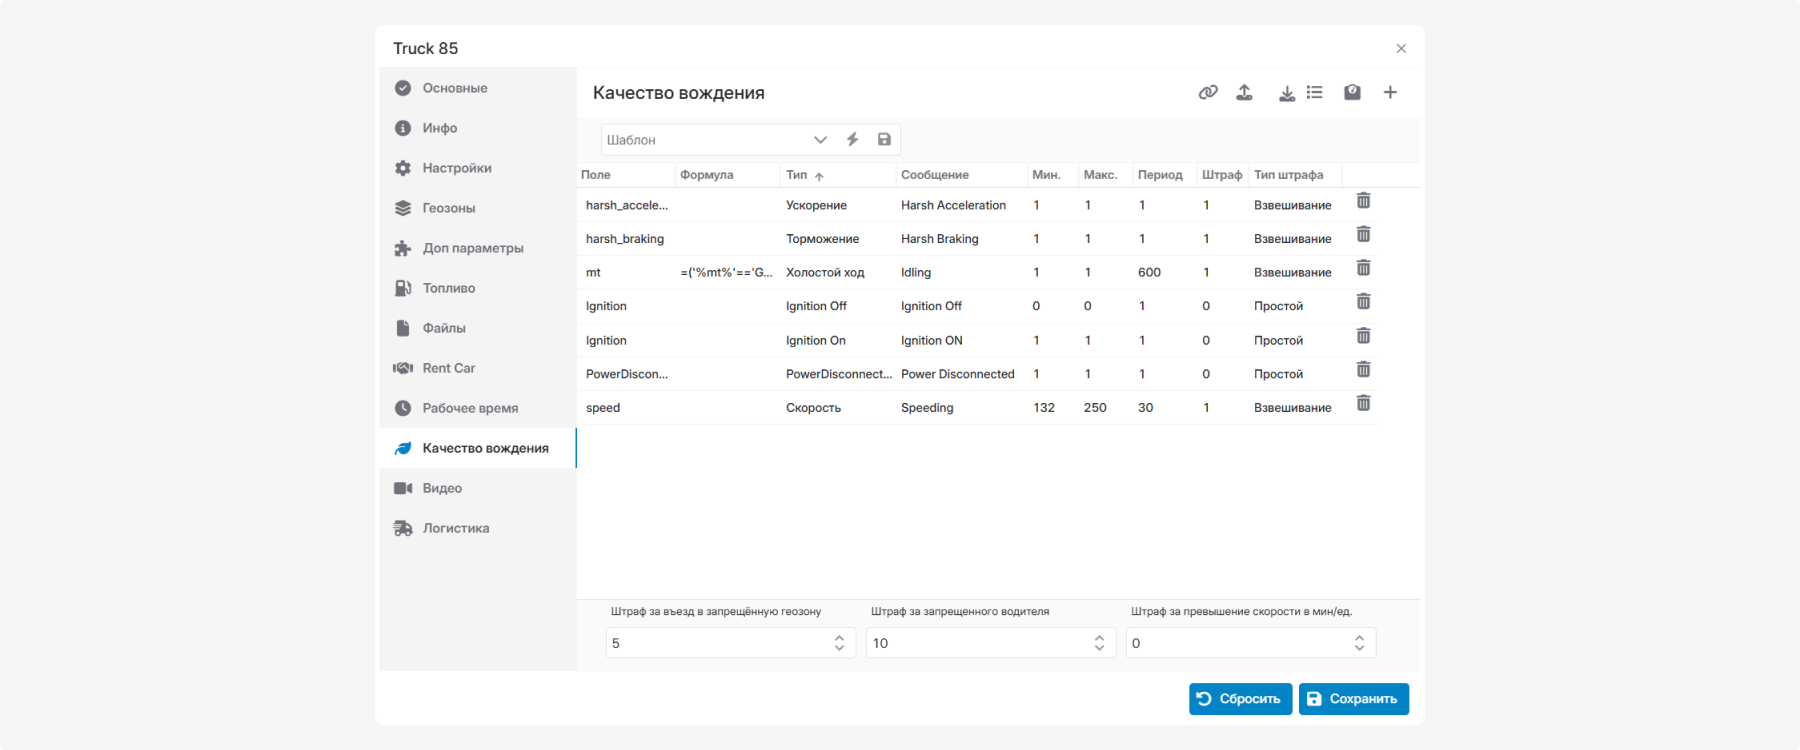1800x750 pixels.
Task: Delete the harsh_braking row
Action: [1363, 234]
